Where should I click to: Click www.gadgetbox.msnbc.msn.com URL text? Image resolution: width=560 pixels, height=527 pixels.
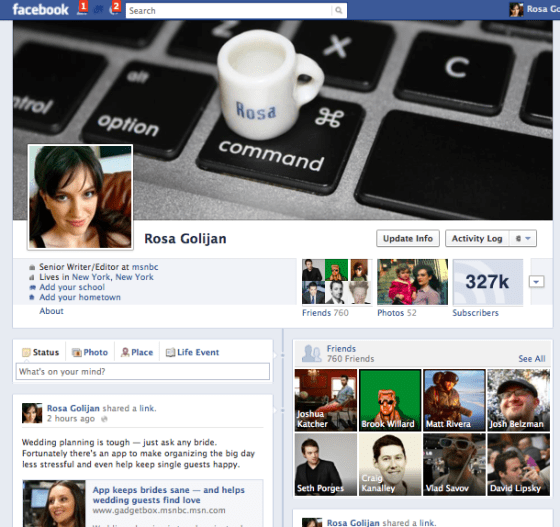[159, 511]
